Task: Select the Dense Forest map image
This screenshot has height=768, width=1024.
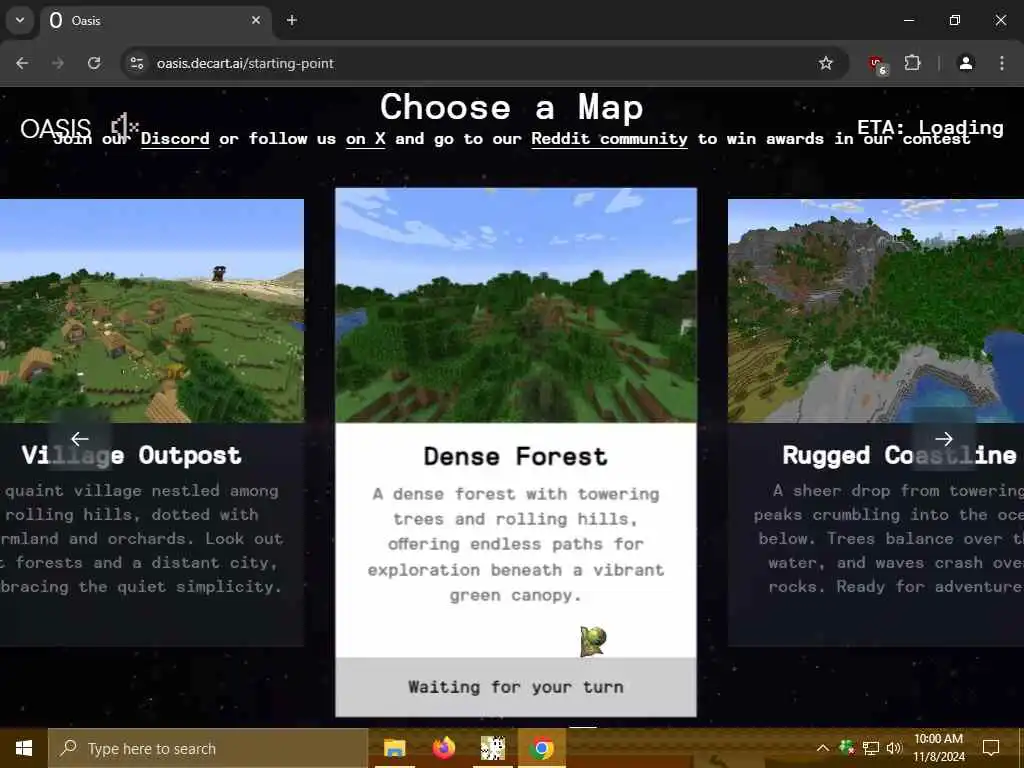Action: (x=516, y=305)
